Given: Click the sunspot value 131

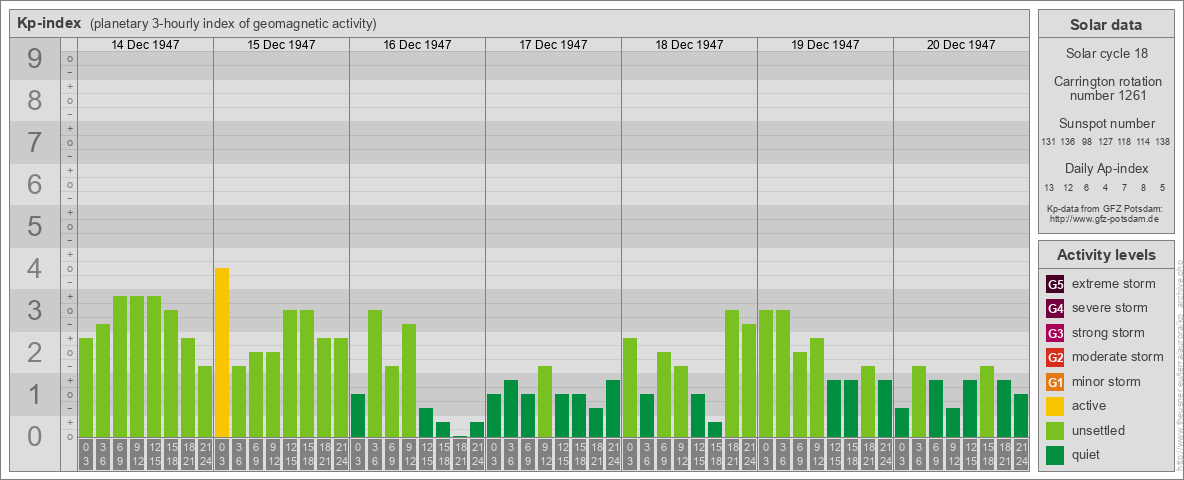Looking at the screenshot, I should click(x=1048, y=142).
